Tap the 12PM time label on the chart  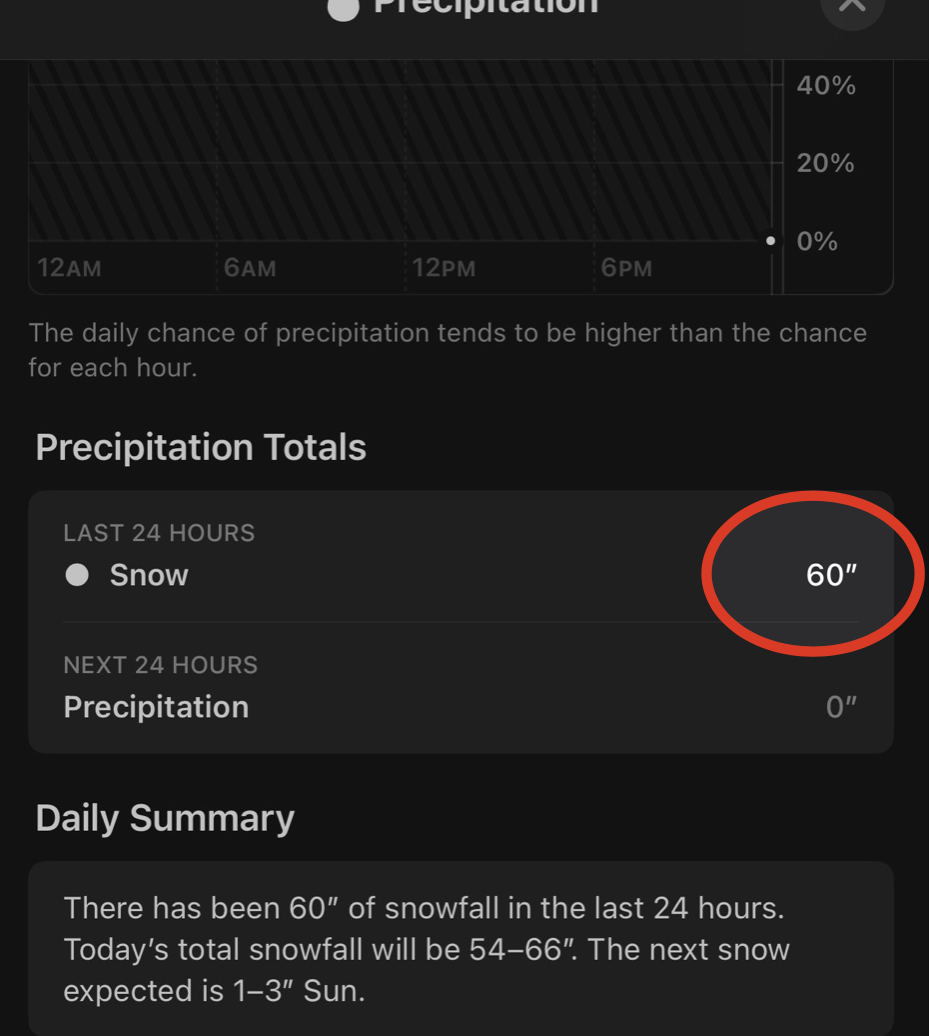tap(444, 269)
